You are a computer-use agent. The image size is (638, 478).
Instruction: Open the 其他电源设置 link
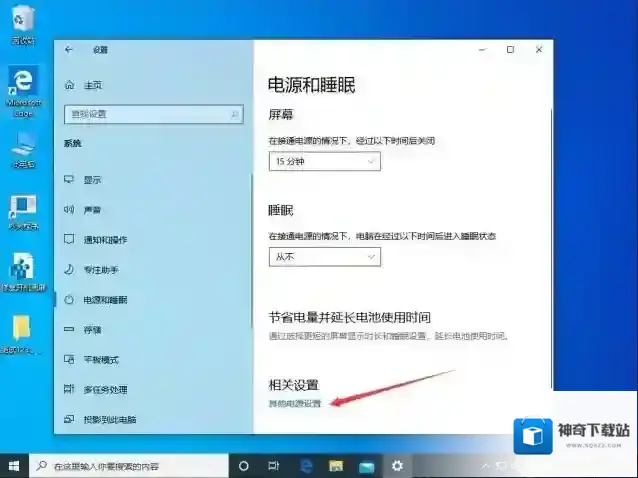click(295, 403)
